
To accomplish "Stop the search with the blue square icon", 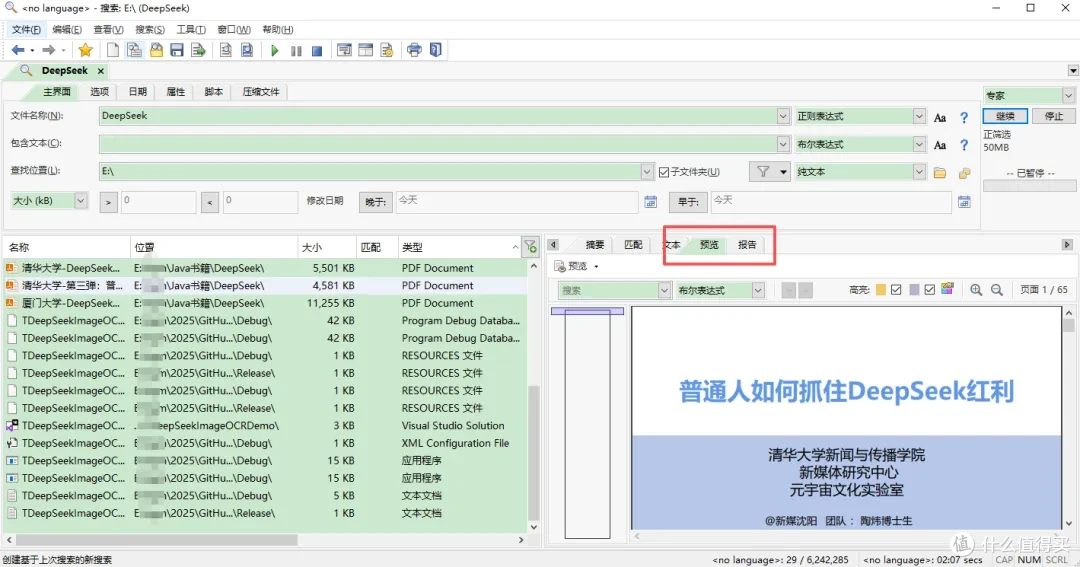I will tap(317, 50).
